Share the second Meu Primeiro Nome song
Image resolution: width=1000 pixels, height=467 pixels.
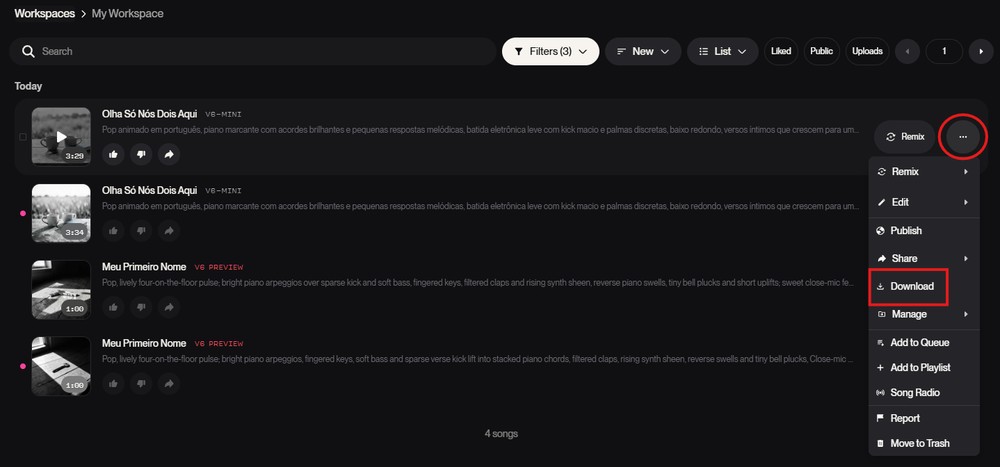pos(169,383)
